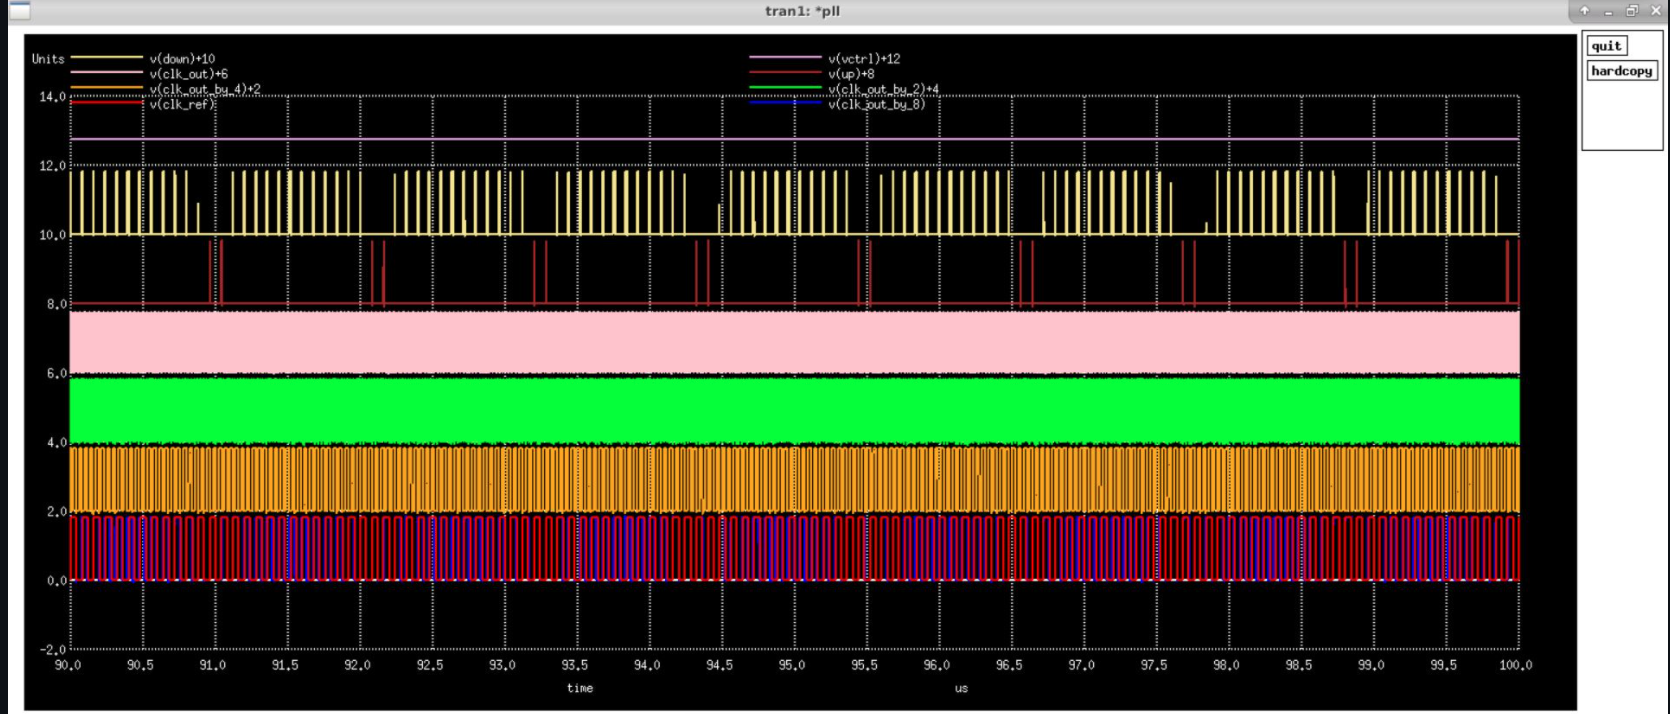1670x714 pixels.
Task: Click the us unit label below x-axis
Action: point(961,688)
